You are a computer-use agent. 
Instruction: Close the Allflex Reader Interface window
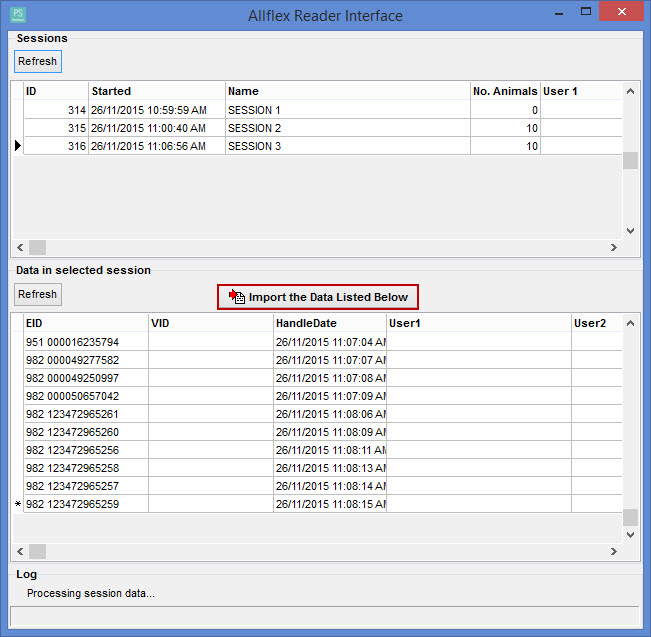point(622,12)
